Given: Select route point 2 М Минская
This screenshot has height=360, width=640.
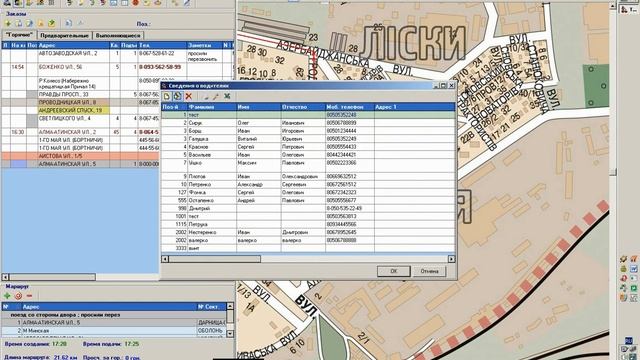Looking at the screenshot, I should (x=113, y=331).
